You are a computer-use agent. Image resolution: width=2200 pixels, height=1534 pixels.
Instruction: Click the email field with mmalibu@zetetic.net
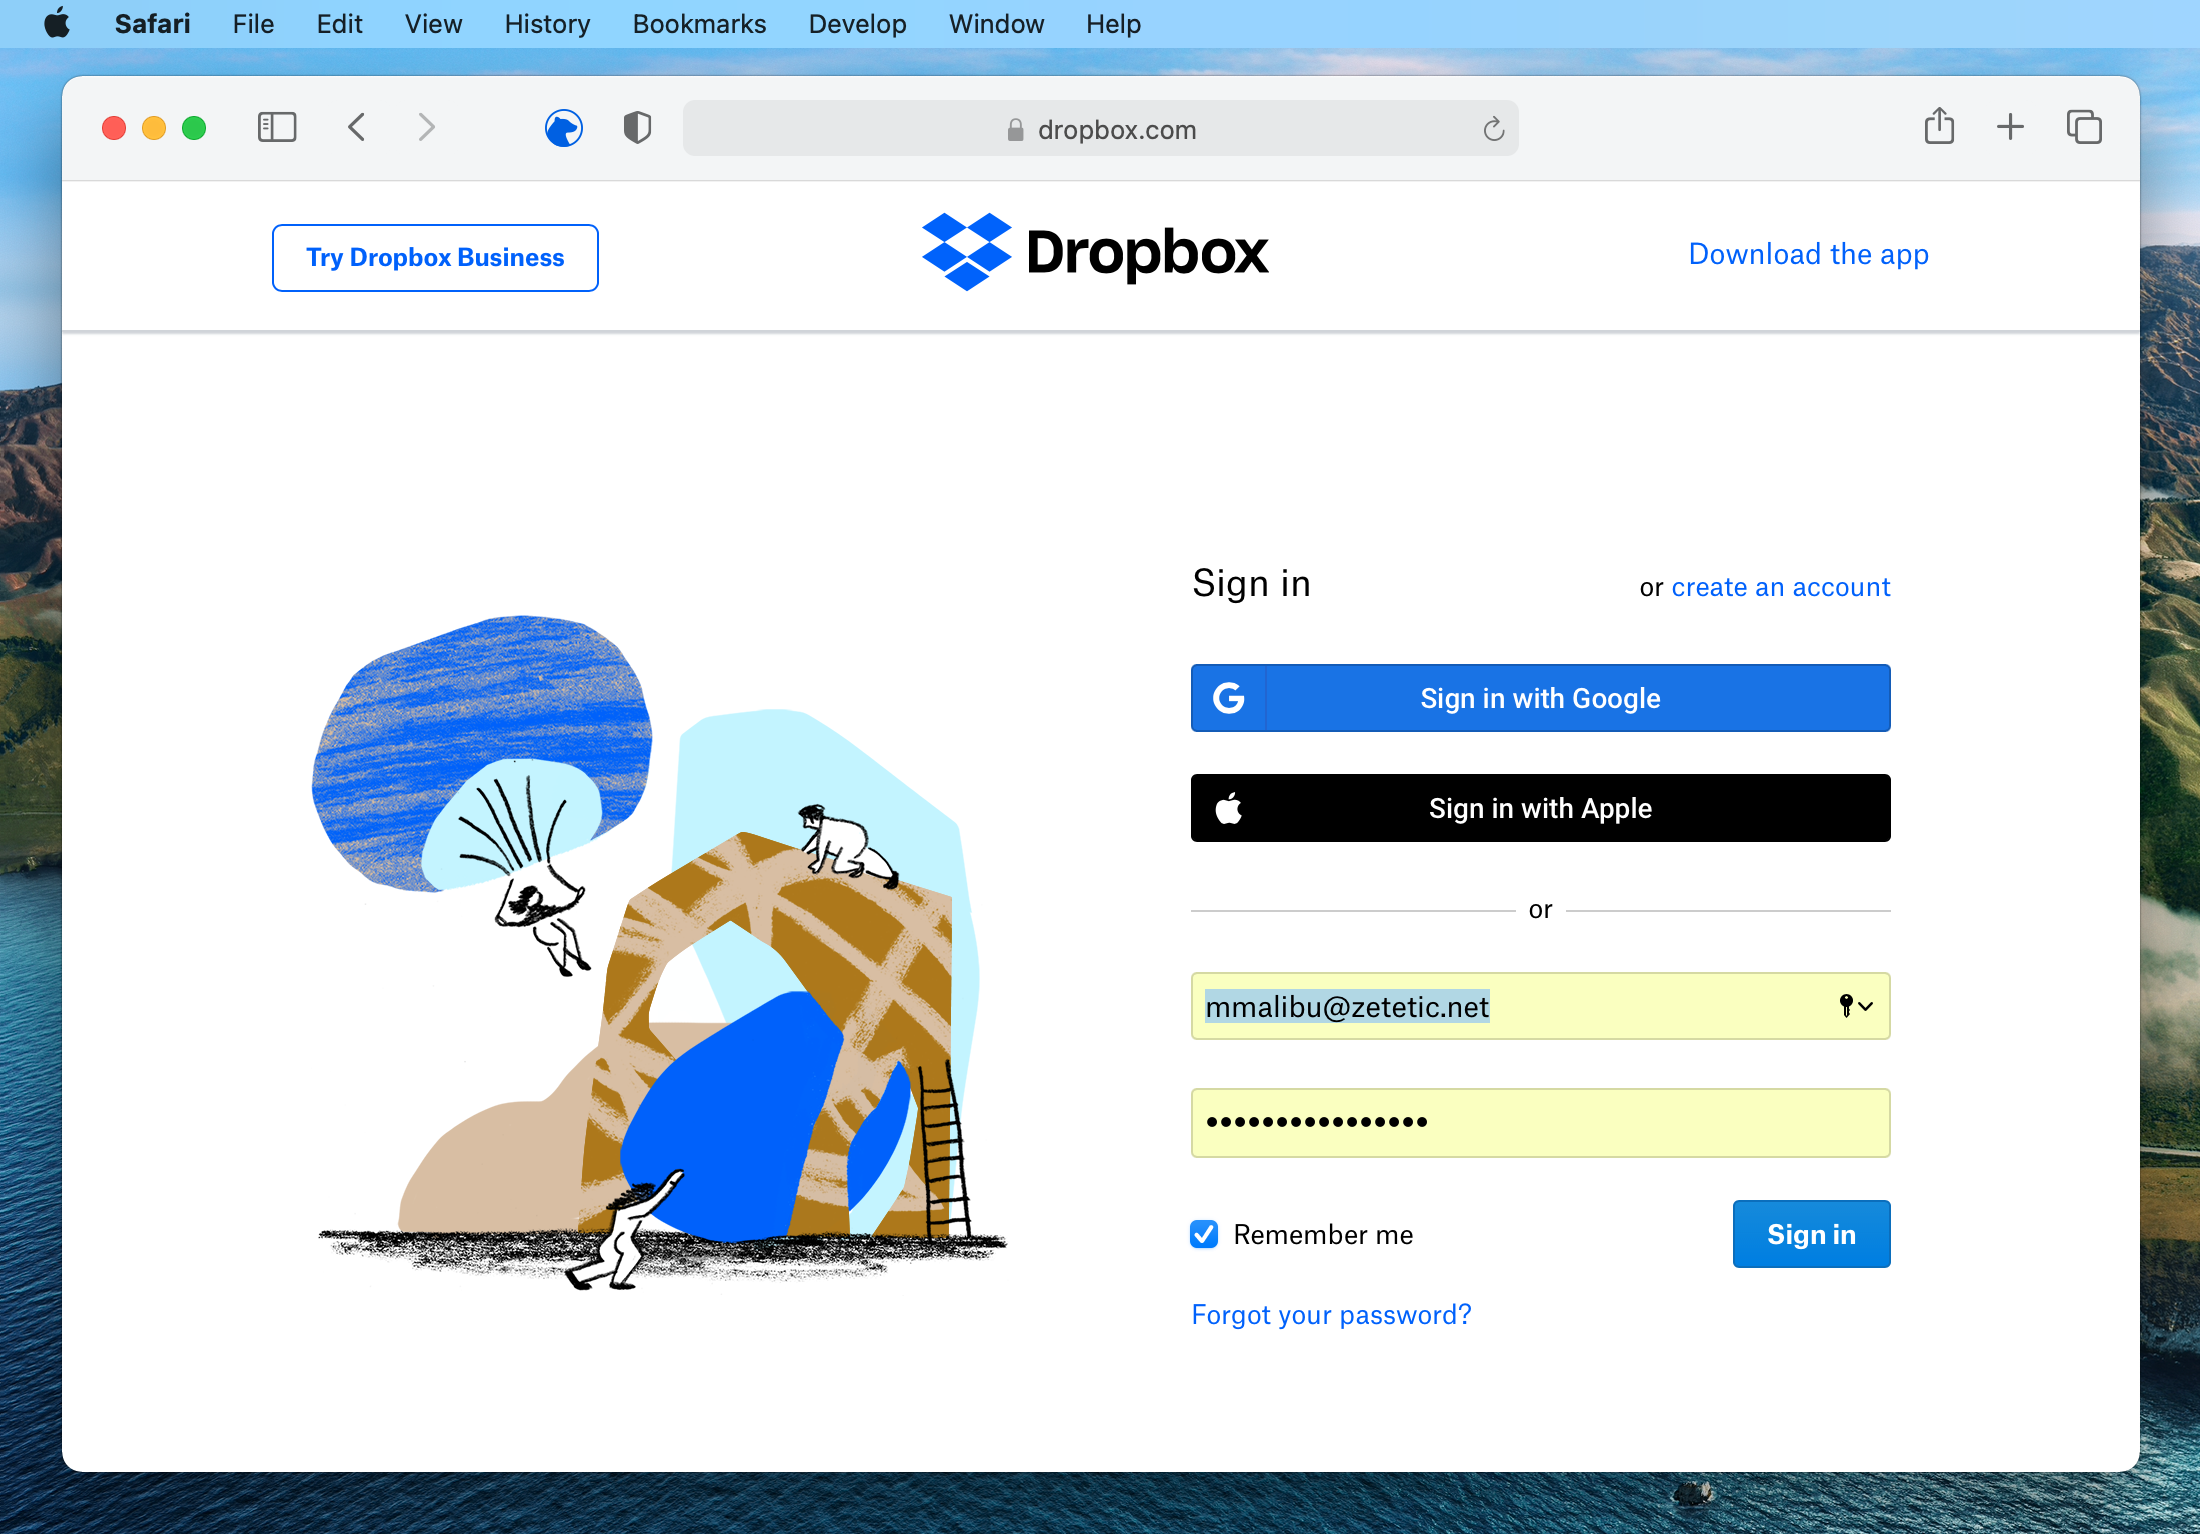click(x=1540, y=1006)
